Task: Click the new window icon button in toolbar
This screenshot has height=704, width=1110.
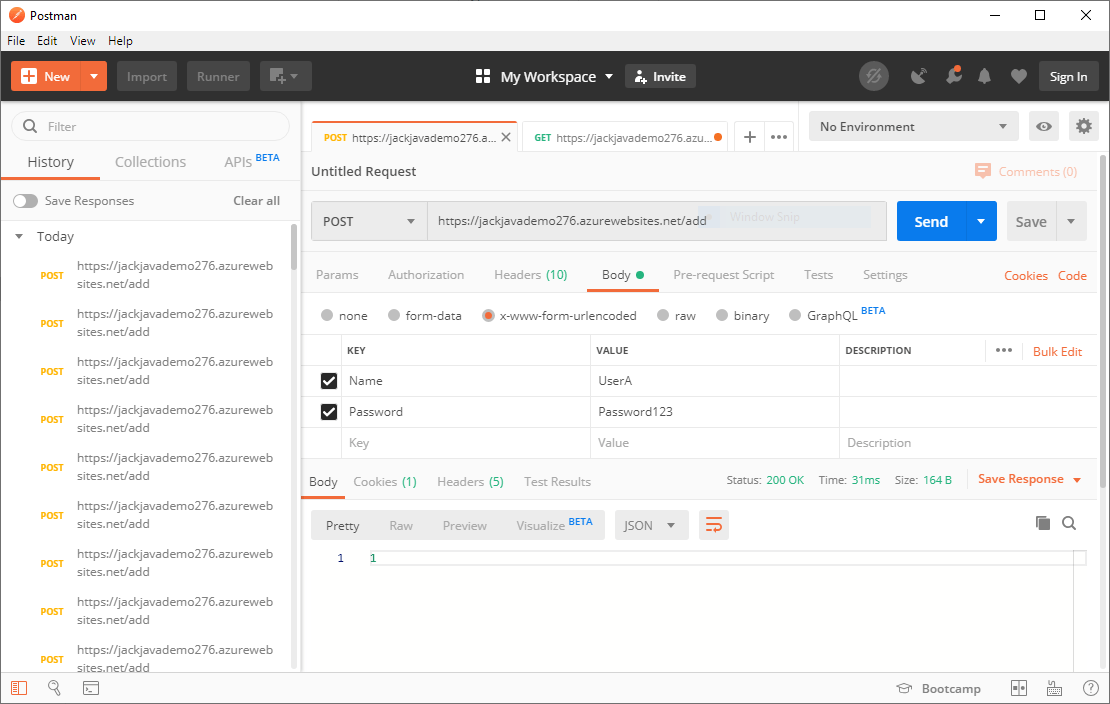Action: (x=285, y=76)
